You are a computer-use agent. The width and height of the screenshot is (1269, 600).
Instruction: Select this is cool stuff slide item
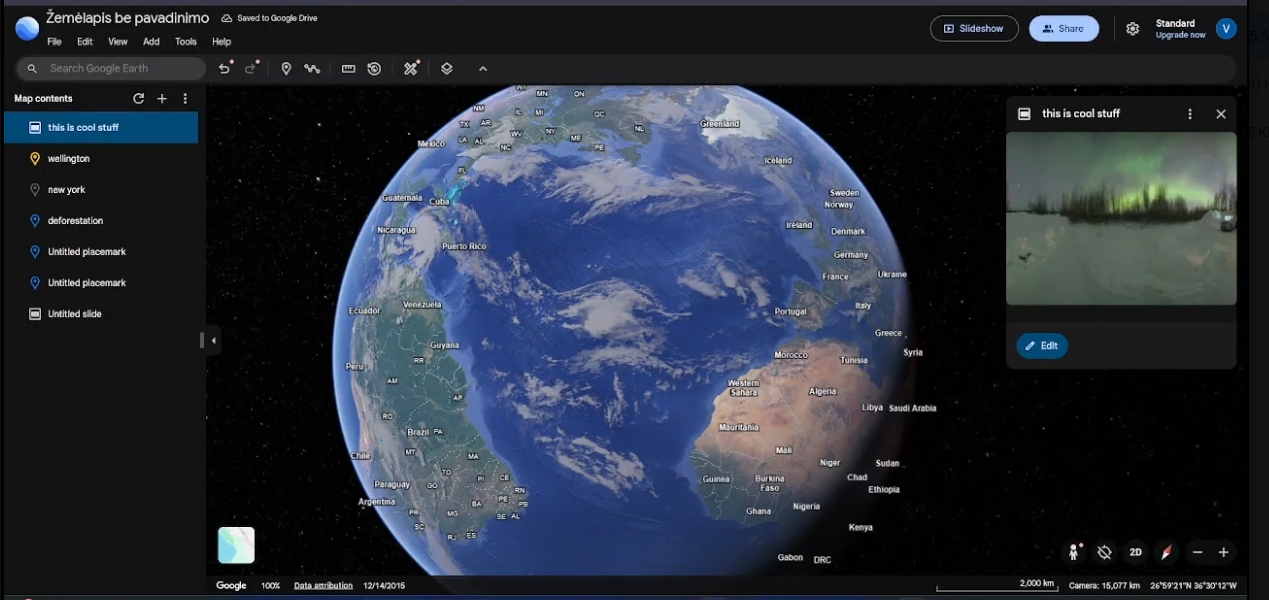(101, 128)
